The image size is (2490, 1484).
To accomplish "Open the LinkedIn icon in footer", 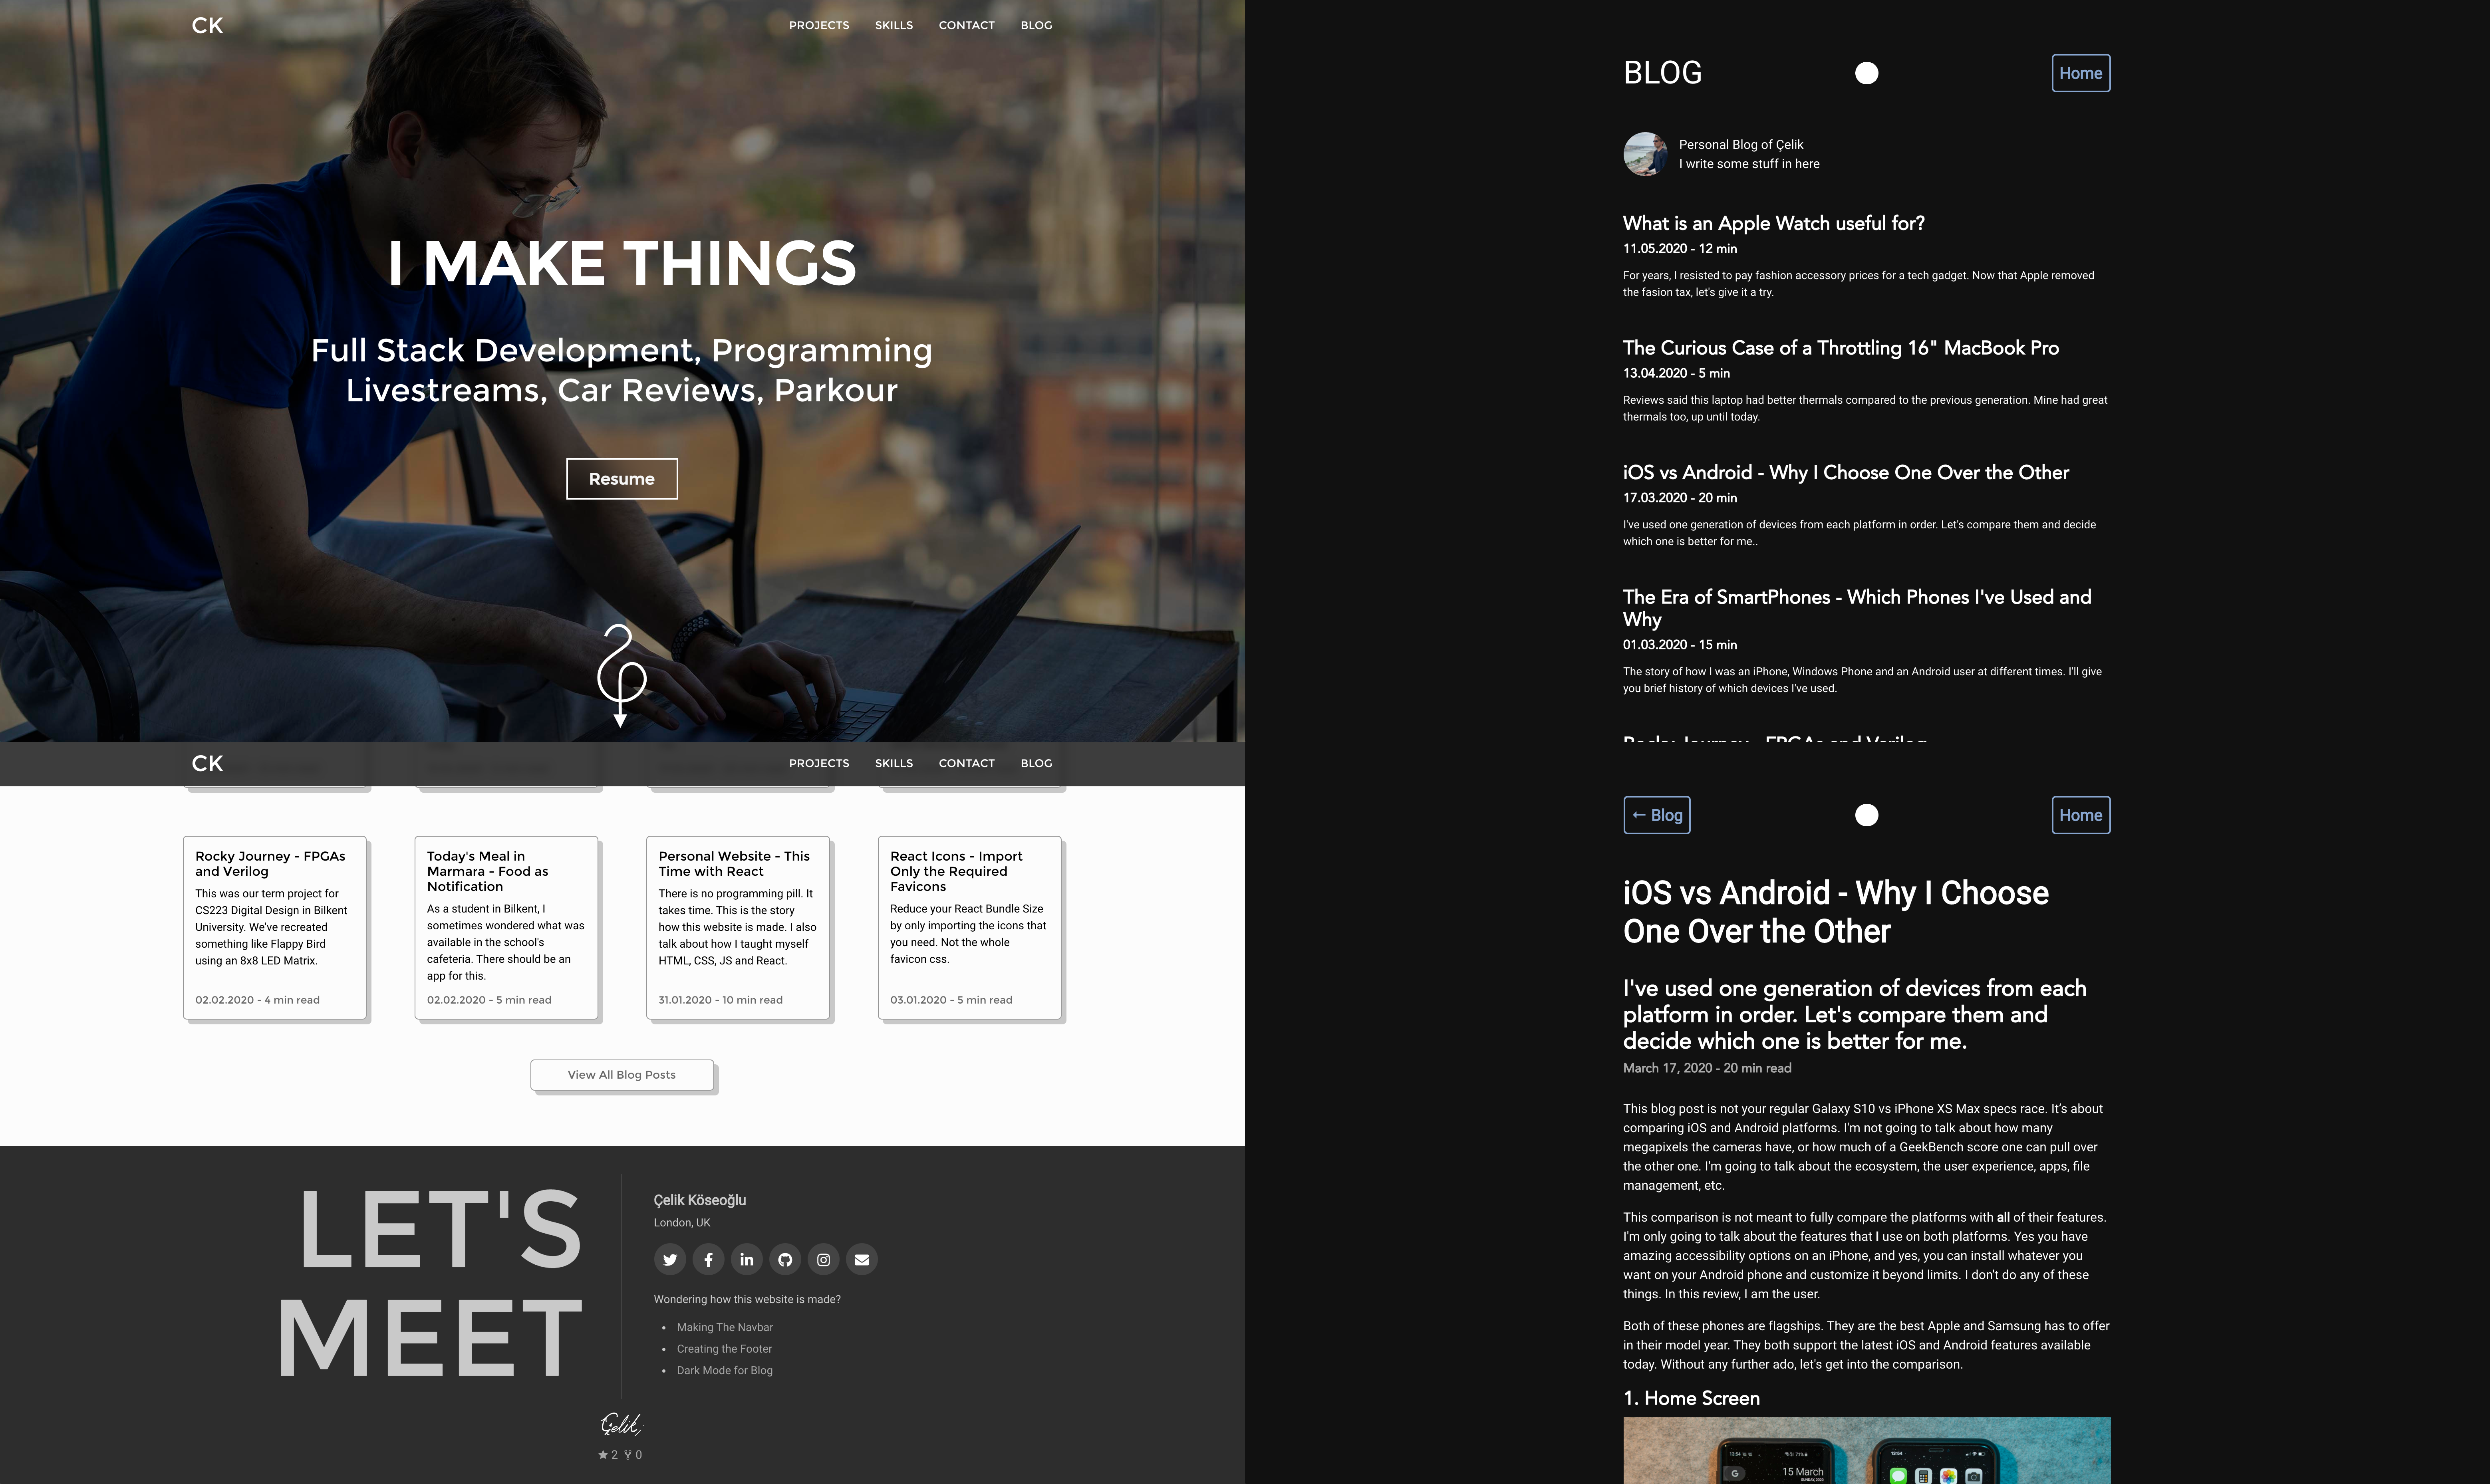I will click(x=747, y=1259).
